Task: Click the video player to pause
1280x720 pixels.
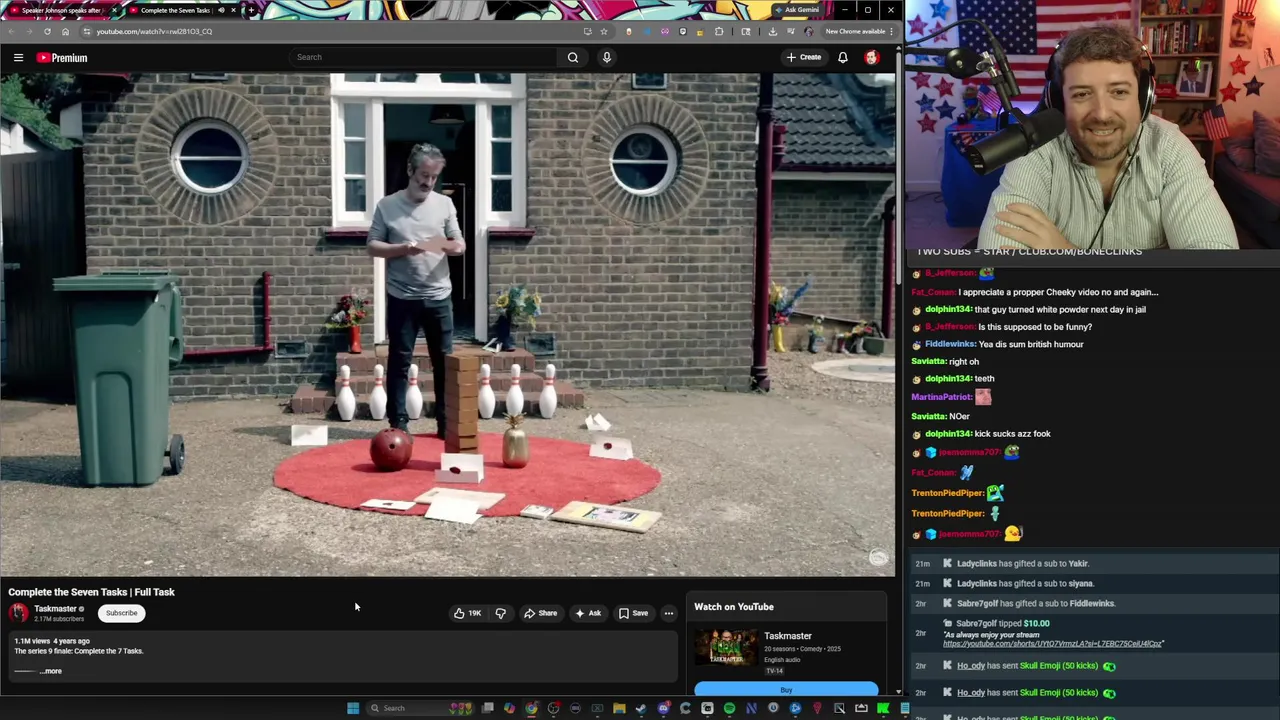Action: [x=448, y=325]
